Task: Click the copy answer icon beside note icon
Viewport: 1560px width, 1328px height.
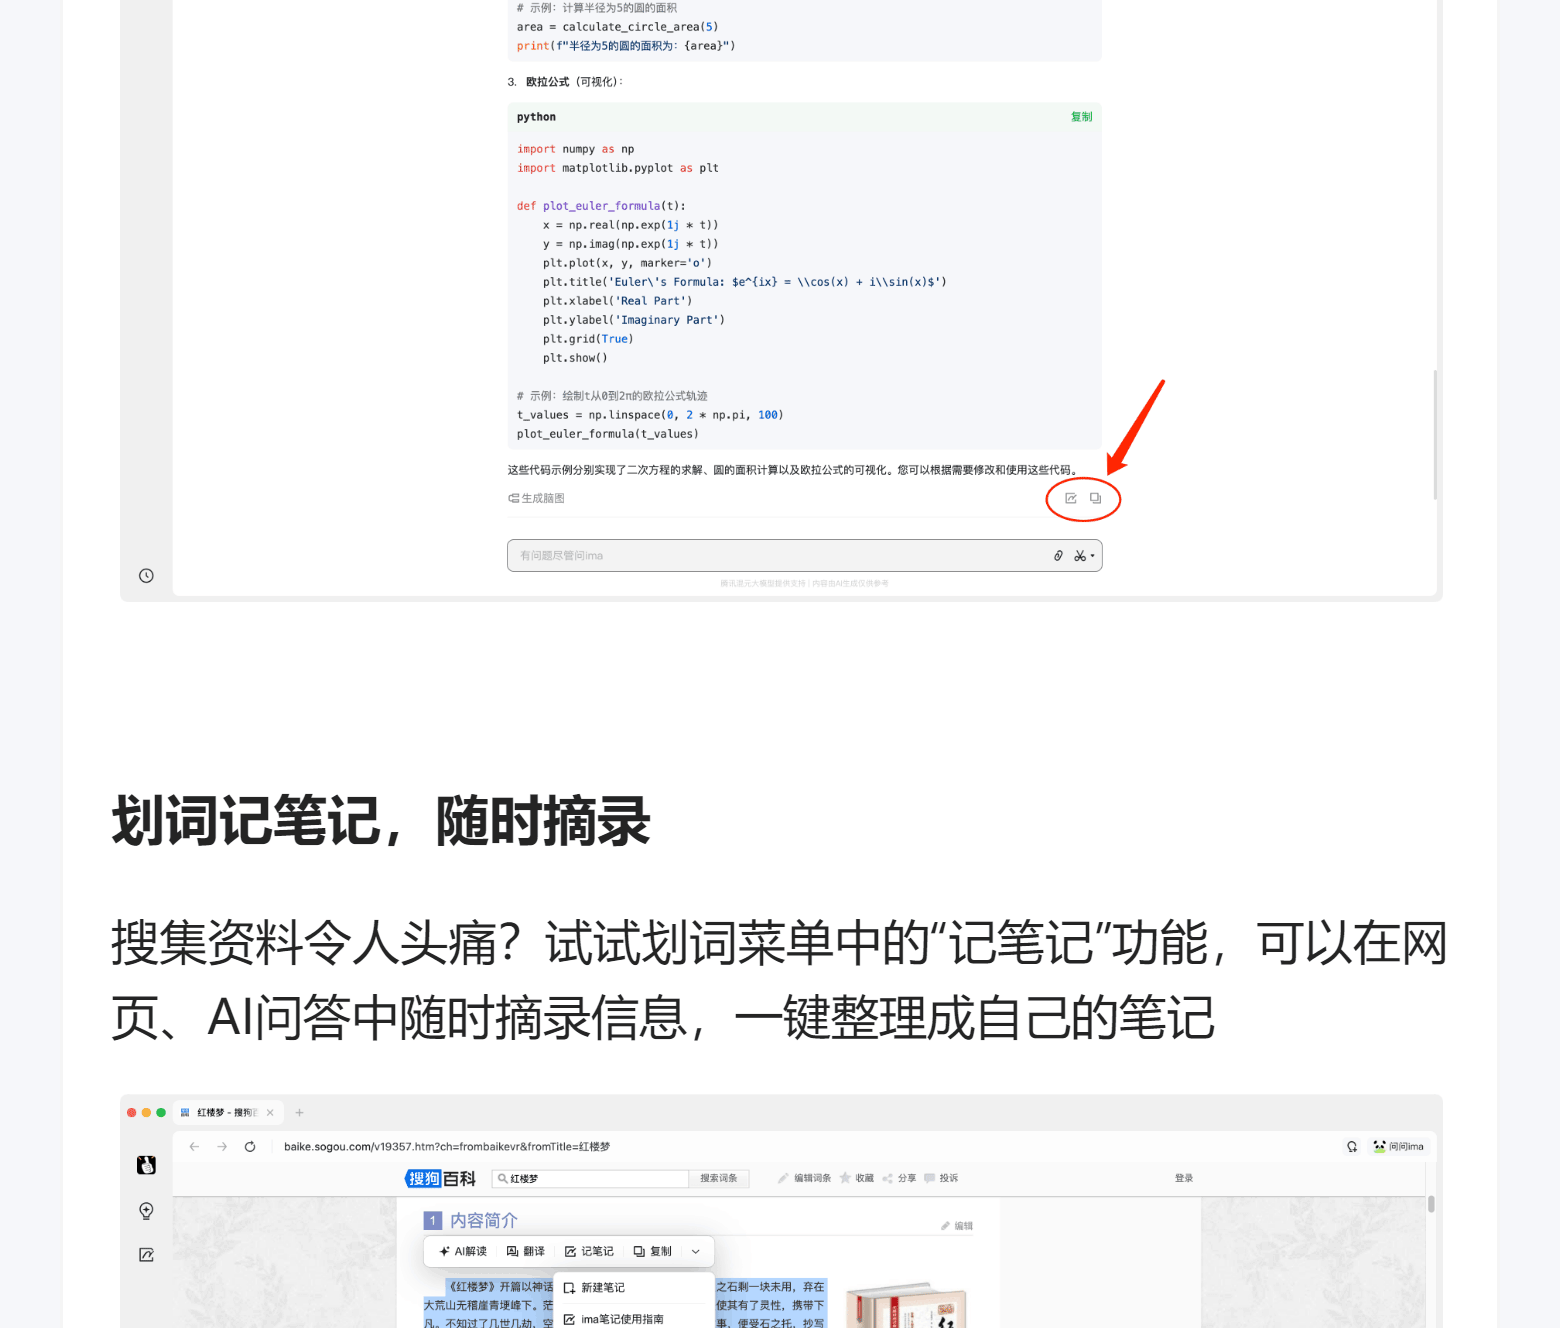Action: point(1095,498)
